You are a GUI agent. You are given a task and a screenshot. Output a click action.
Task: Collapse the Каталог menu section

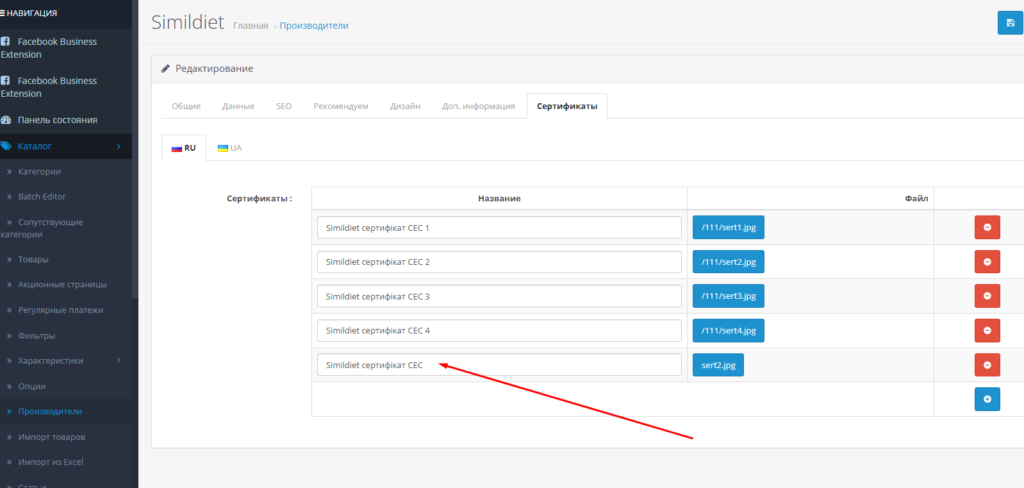[118, 147]
